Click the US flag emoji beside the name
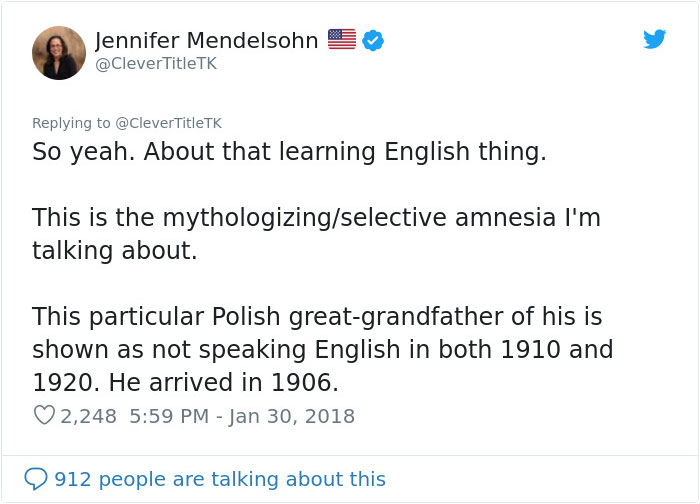700x504 pixels. click(342, 40)
